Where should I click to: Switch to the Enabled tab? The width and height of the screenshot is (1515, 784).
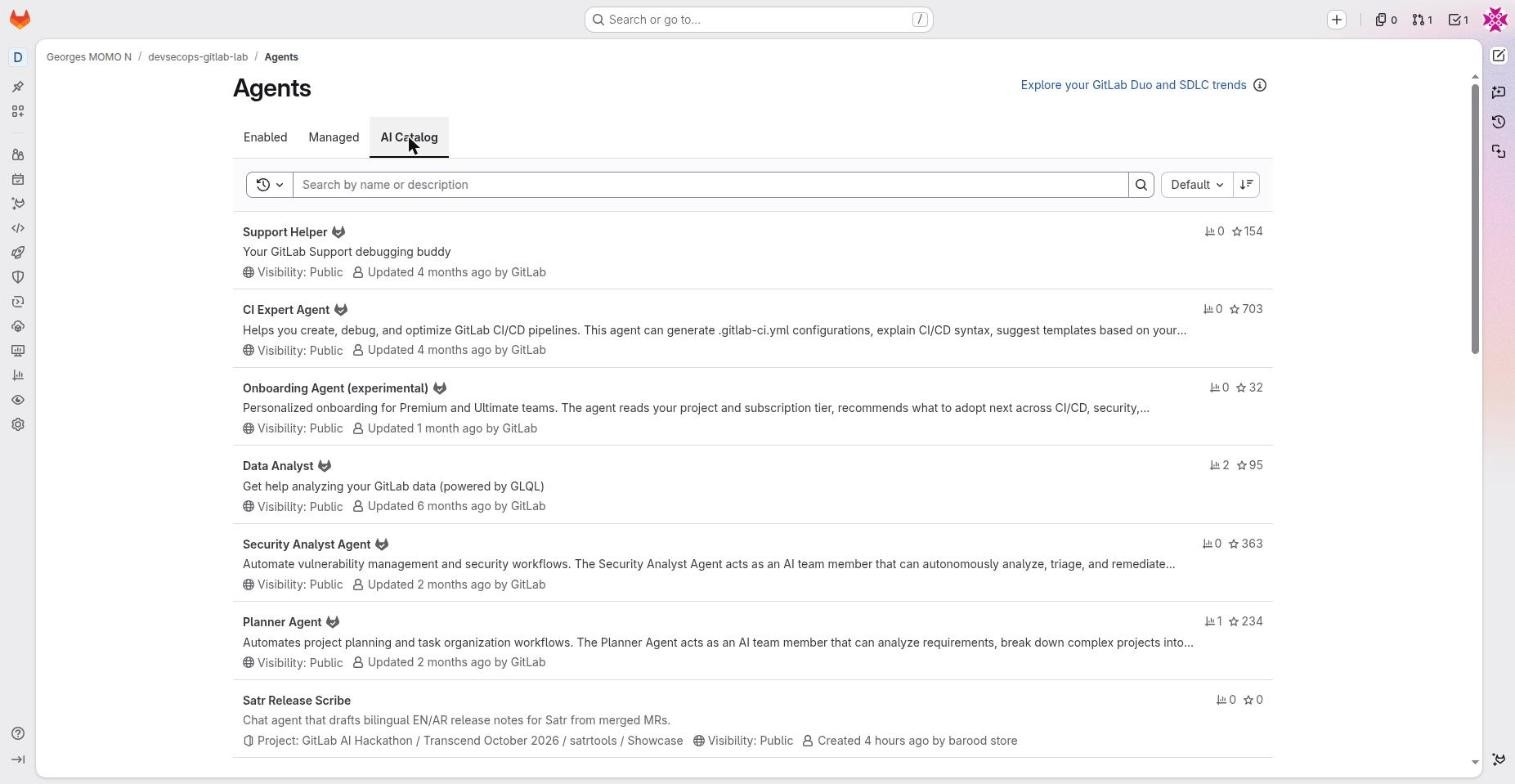click(265, 138)
